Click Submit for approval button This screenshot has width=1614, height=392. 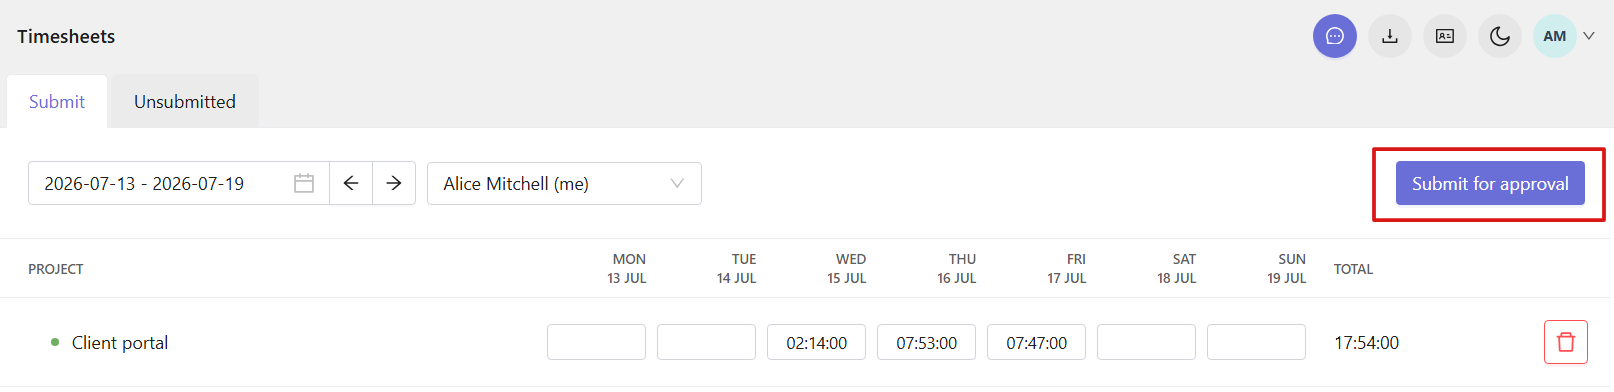tap(1490, 183)
